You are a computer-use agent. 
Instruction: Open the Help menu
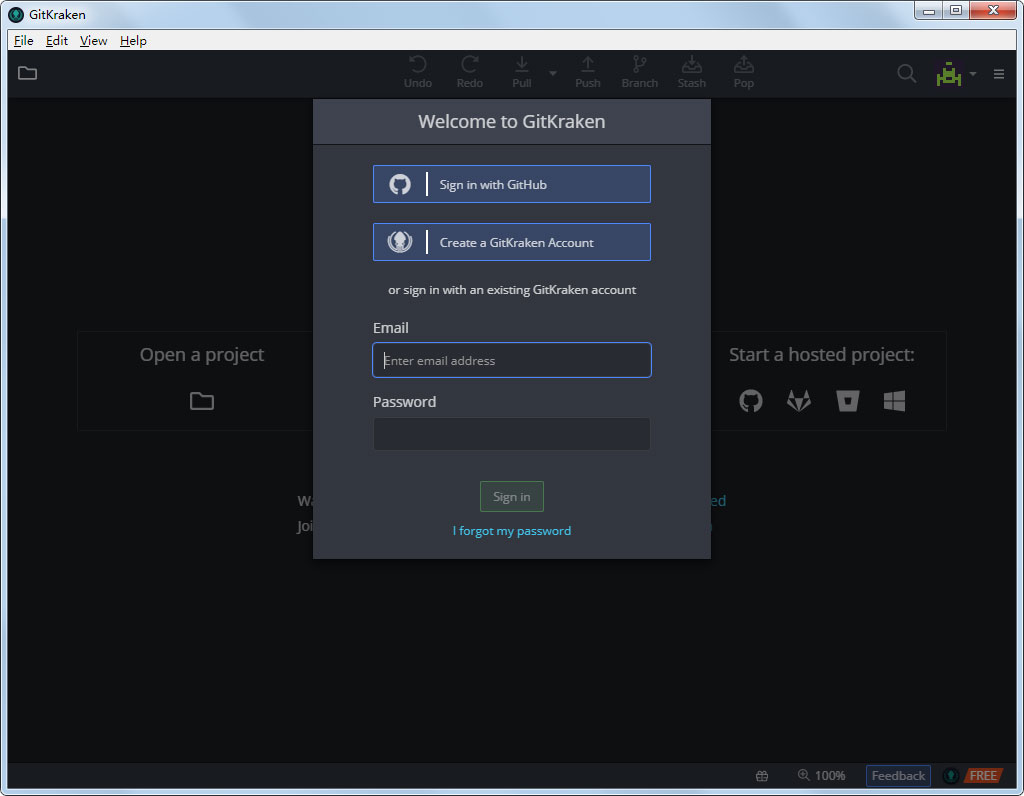[133, 40]
